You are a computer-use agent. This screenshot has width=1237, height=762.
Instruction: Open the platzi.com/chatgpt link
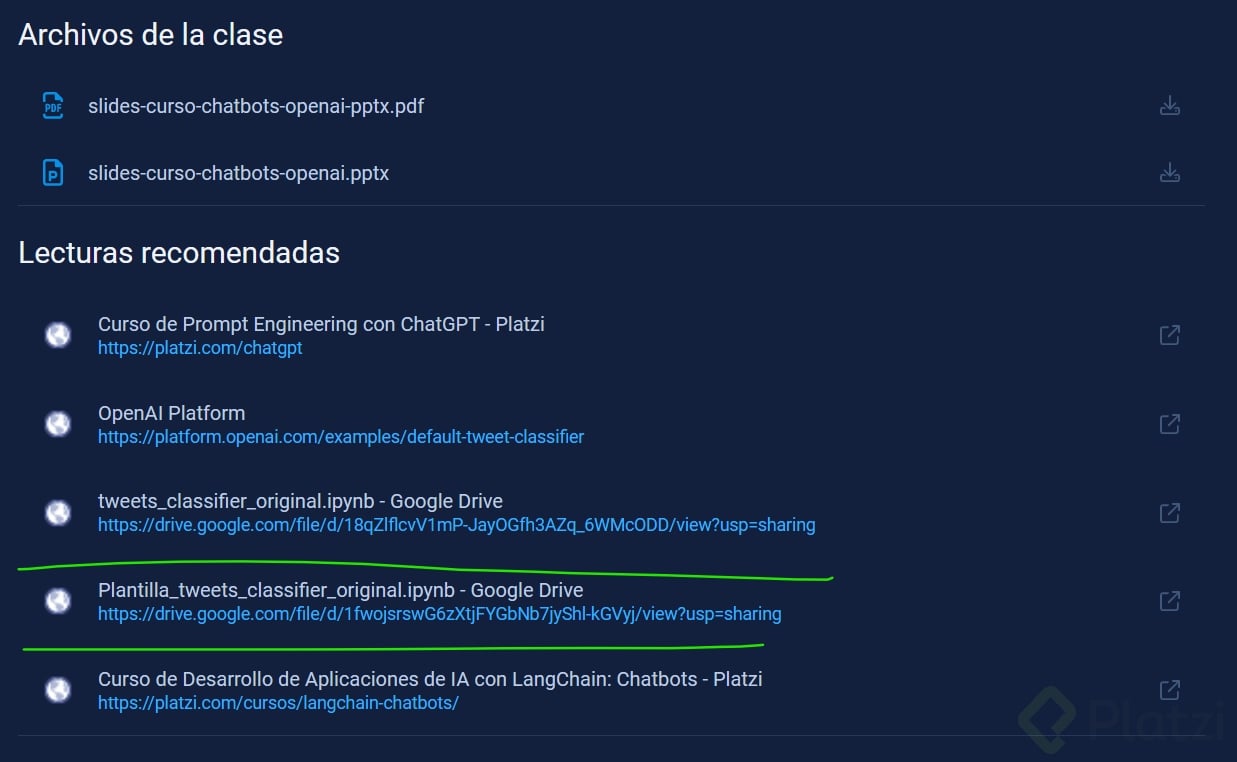coord(200,348)
